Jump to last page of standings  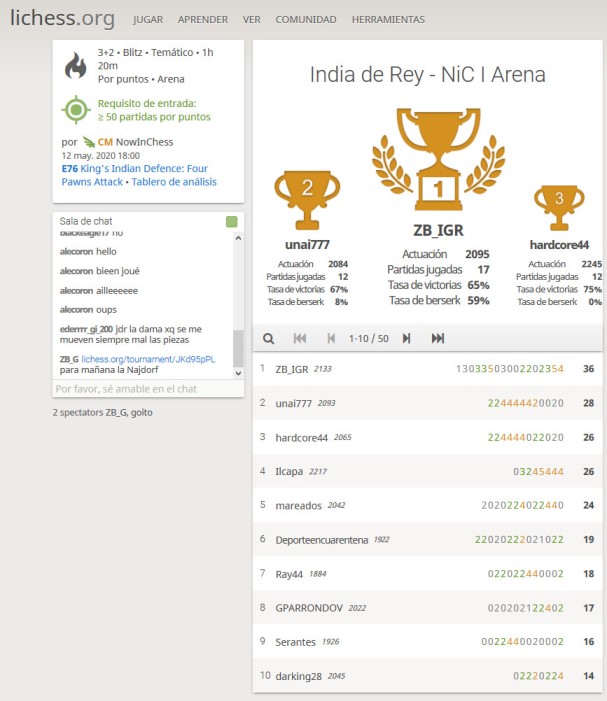click(x=438, y=339)
